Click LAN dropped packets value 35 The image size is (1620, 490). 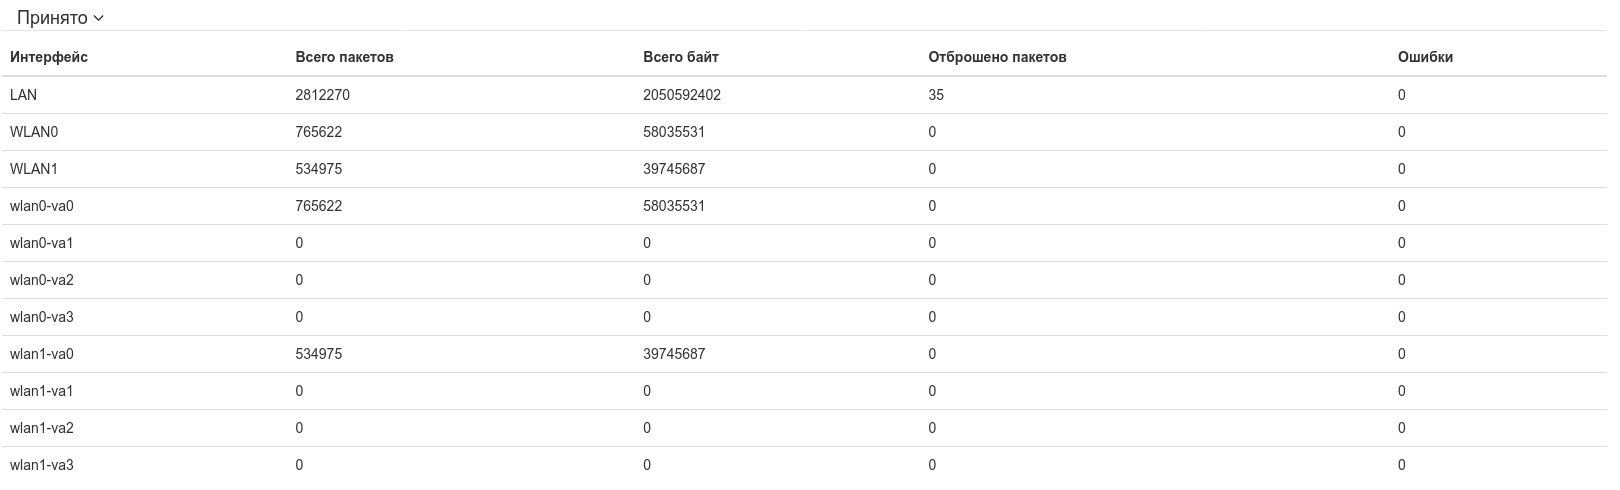[936, 95]
